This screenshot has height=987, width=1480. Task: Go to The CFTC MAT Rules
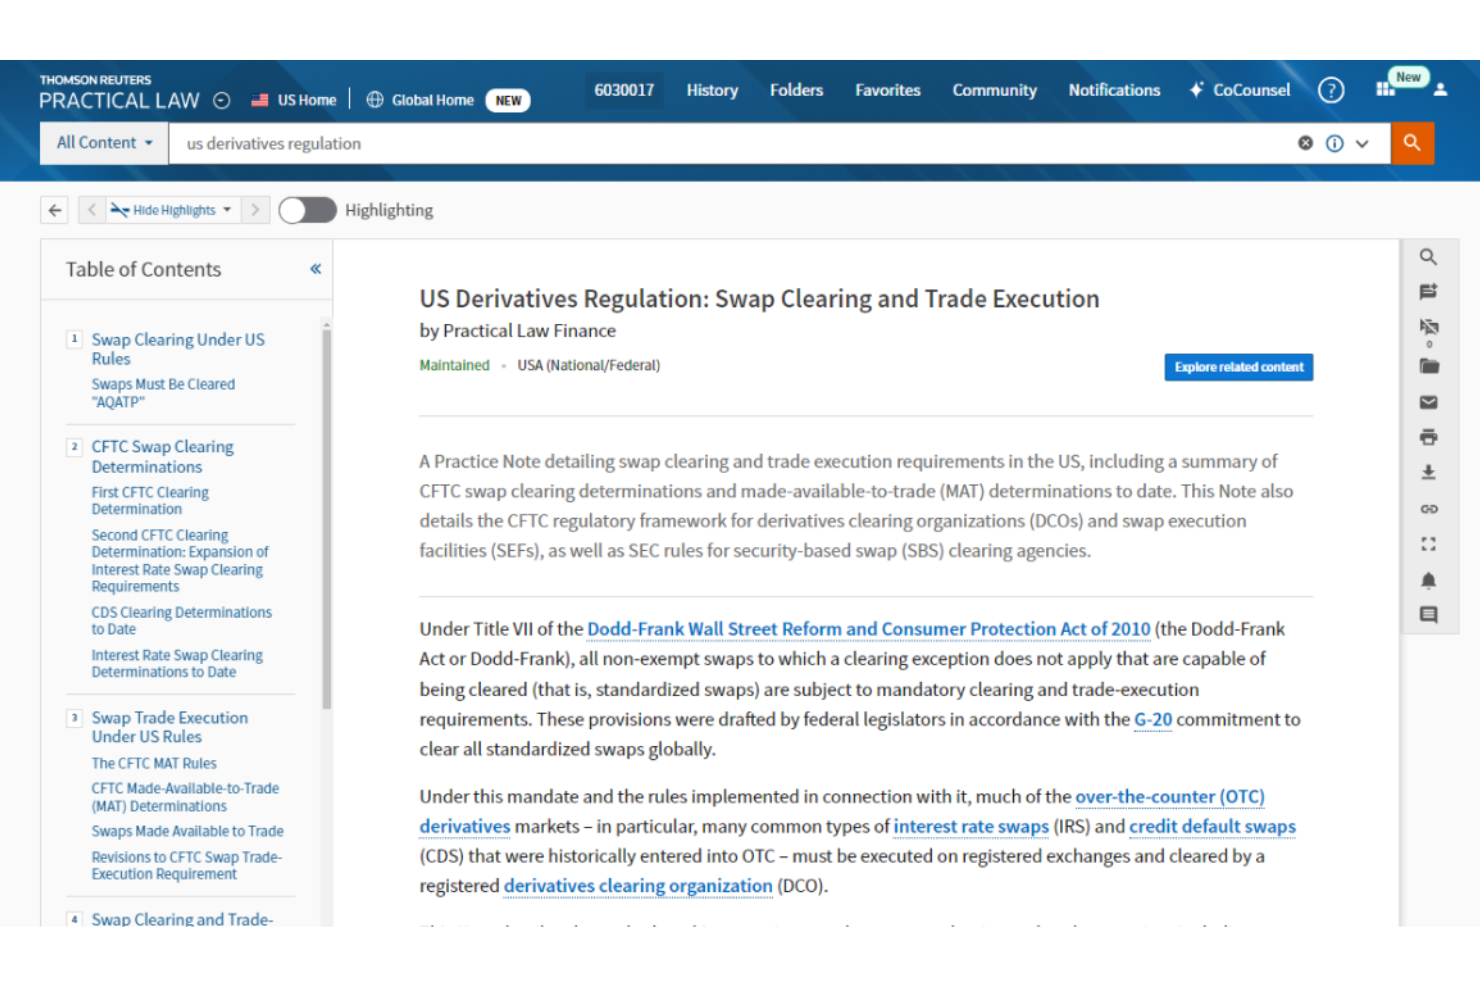[154, 763]
